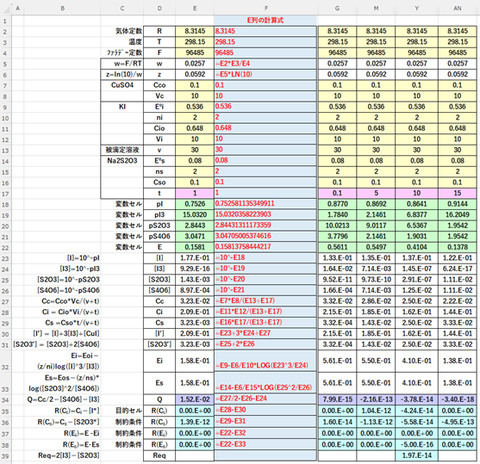Select the "気体定数" label cell
The width and height of the screenshot is (480, 464).
(122, 31)
